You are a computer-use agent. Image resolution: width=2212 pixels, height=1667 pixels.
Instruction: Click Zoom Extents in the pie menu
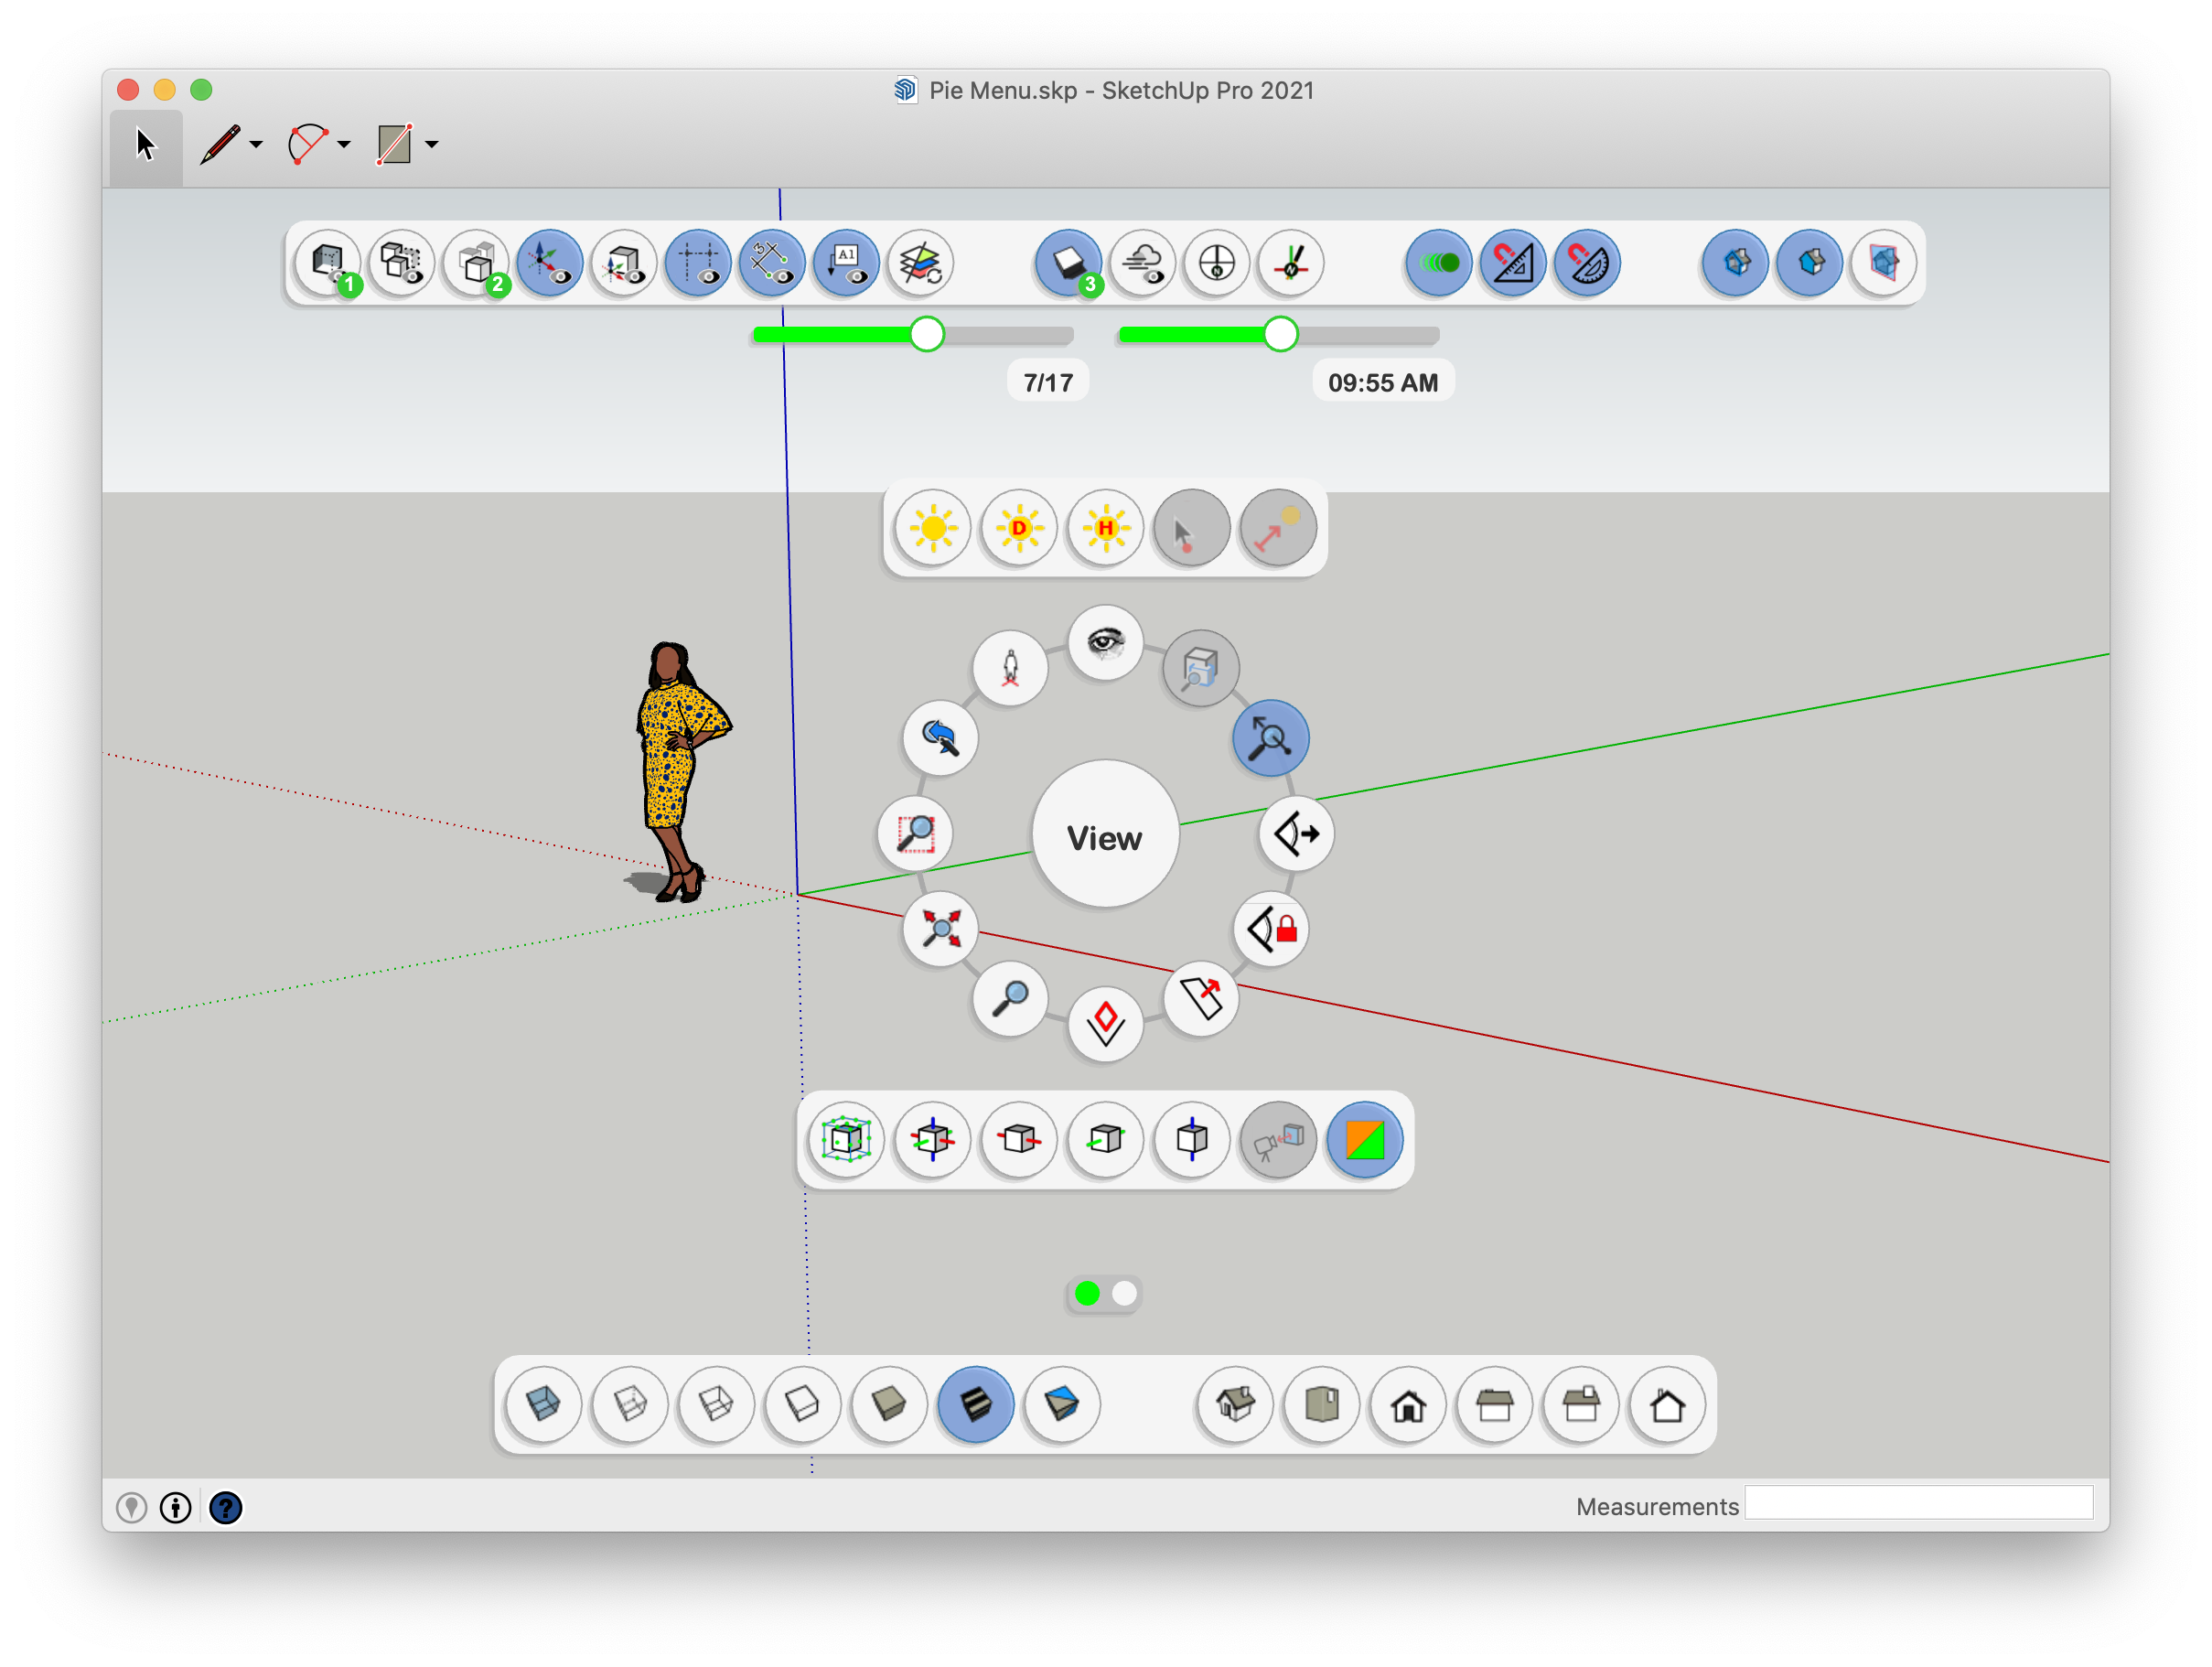940,928
